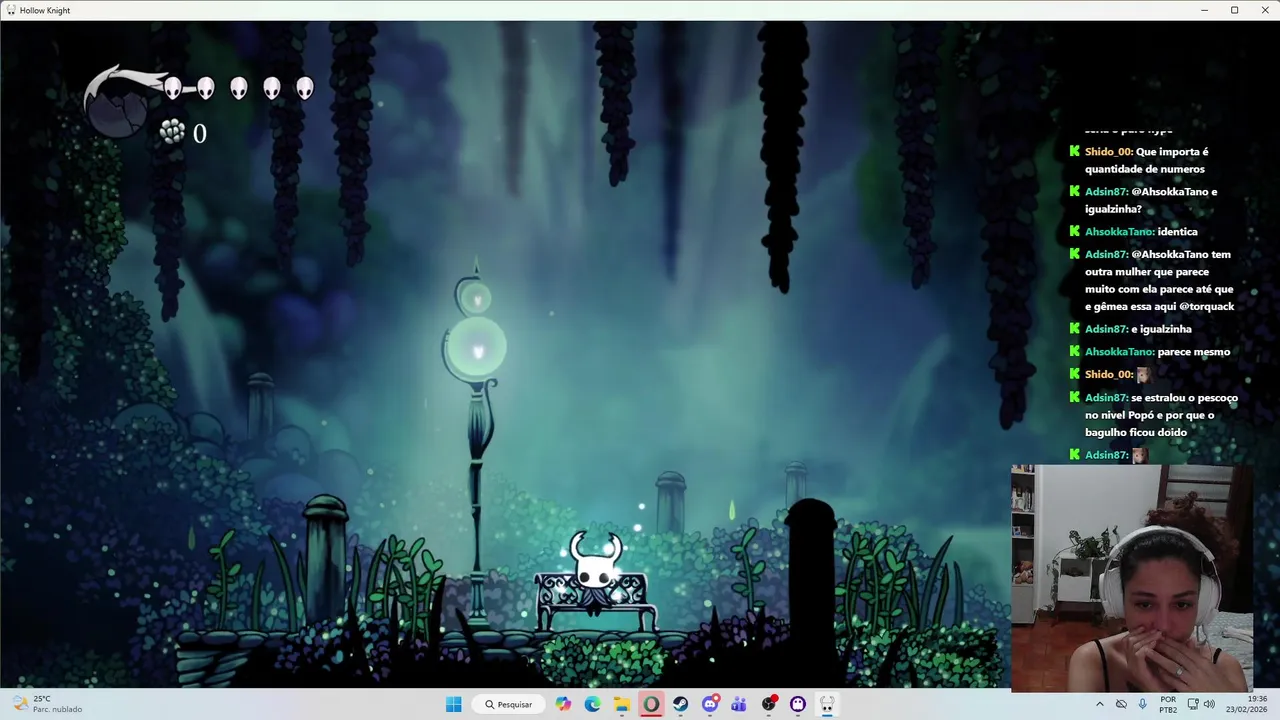Click the streamer webcam overlay
Screen dimensions: 1280x720
[x=1132, y=578]
